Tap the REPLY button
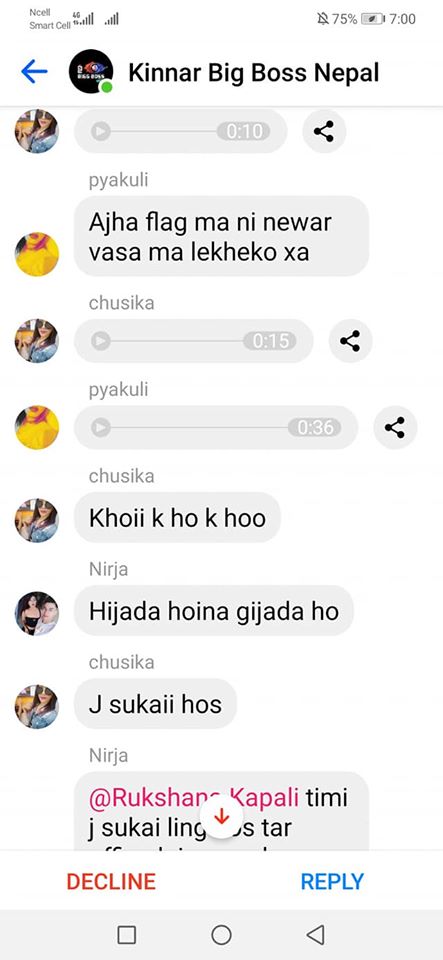The image size is (443, 960). [x=332, y=882]
